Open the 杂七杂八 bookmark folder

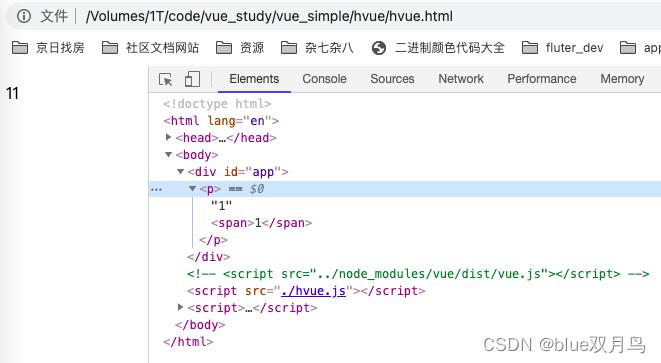[x=317, y=48]
